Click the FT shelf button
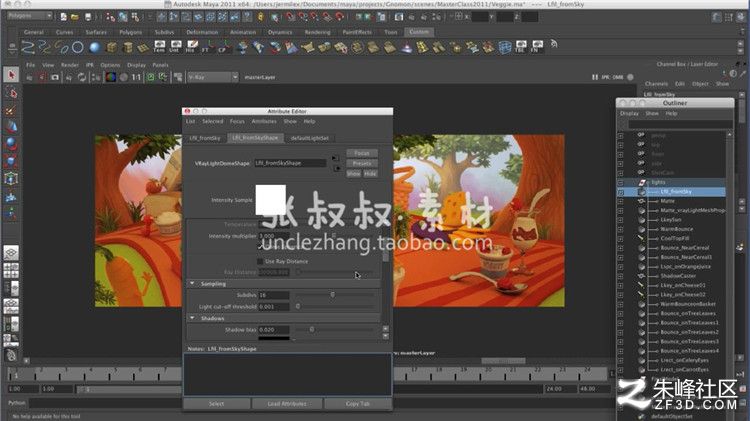 (x=207, y=47)
